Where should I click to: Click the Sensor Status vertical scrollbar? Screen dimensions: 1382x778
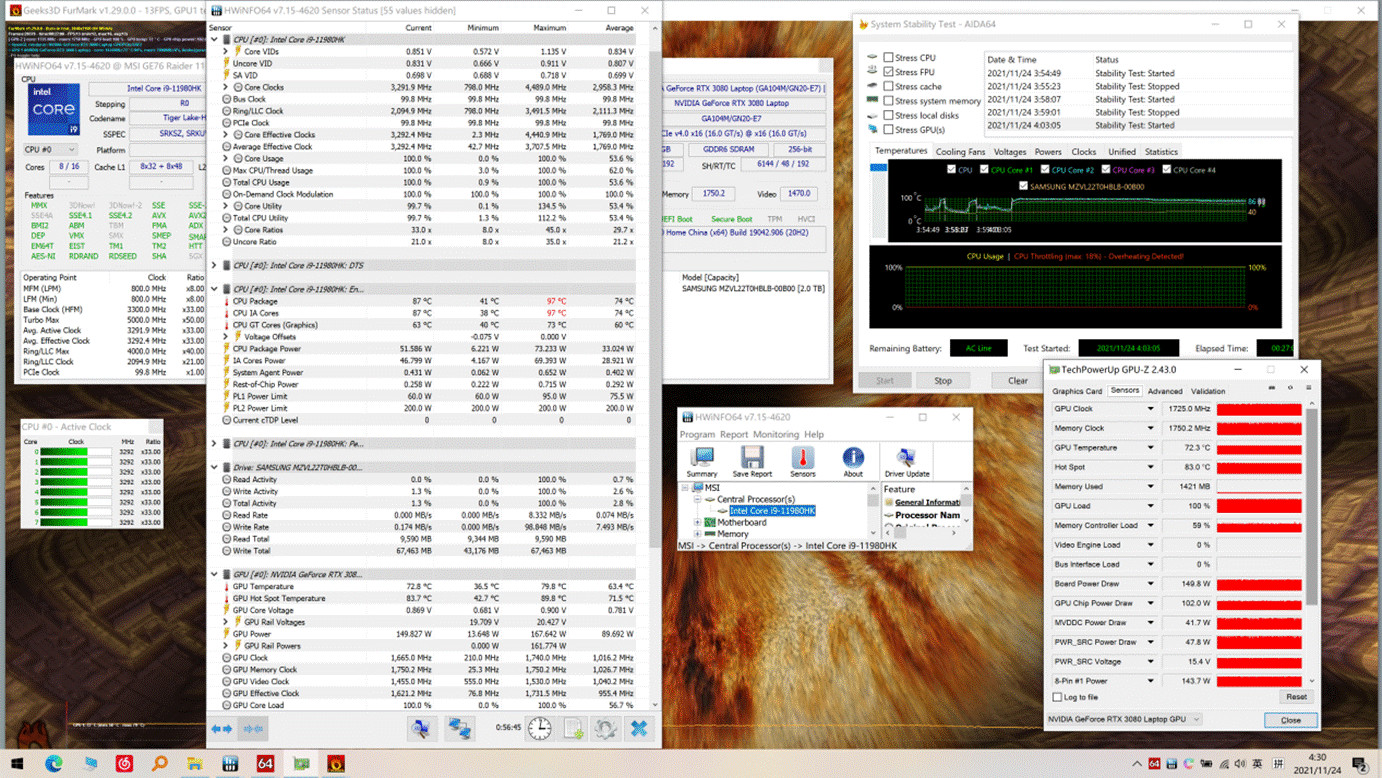tap(656, 300)
